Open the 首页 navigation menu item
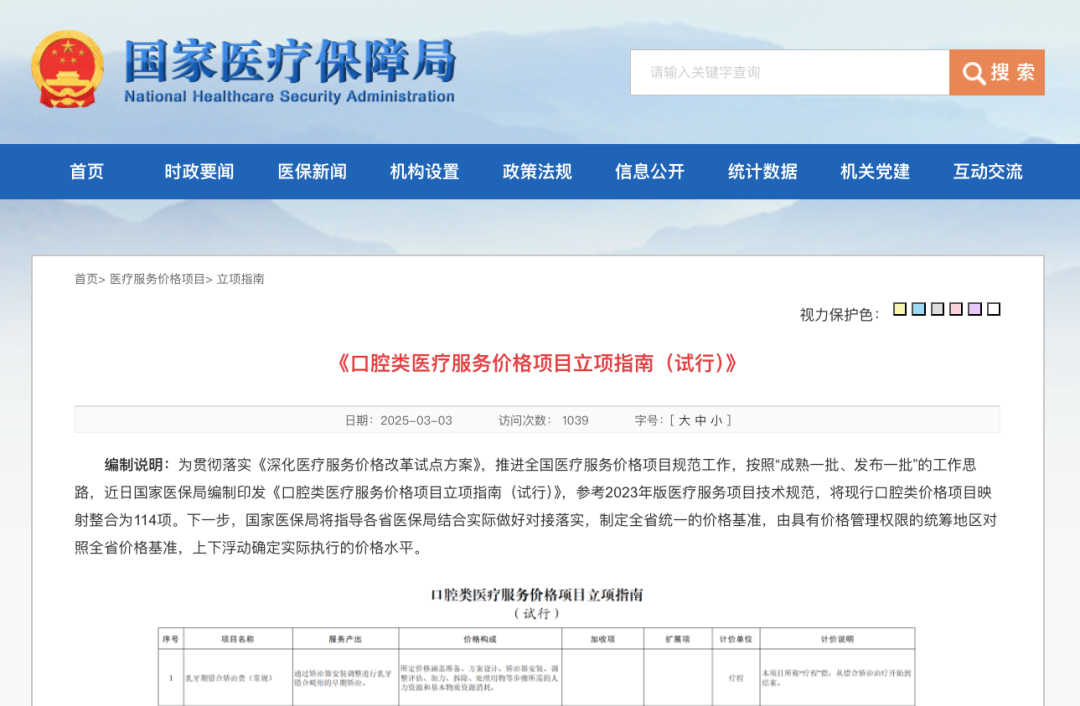Viewport: 1080px width, 706px height. click(x=87, y=172)
